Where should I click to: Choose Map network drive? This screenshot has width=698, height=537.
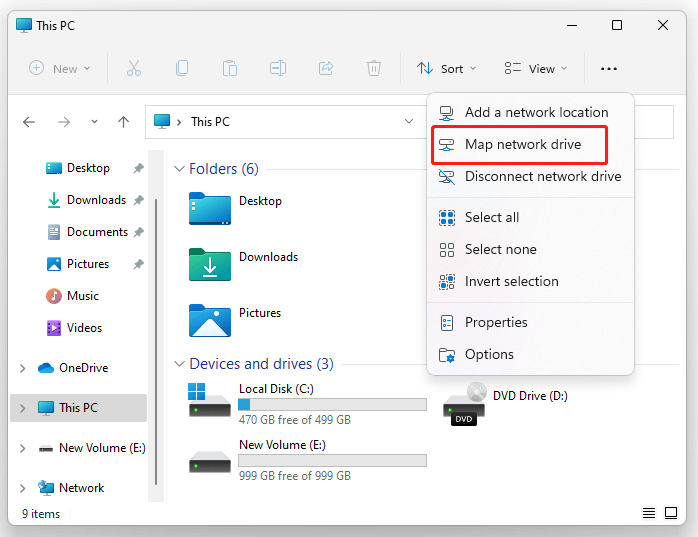pyautogui.click(x=530, y=144)
